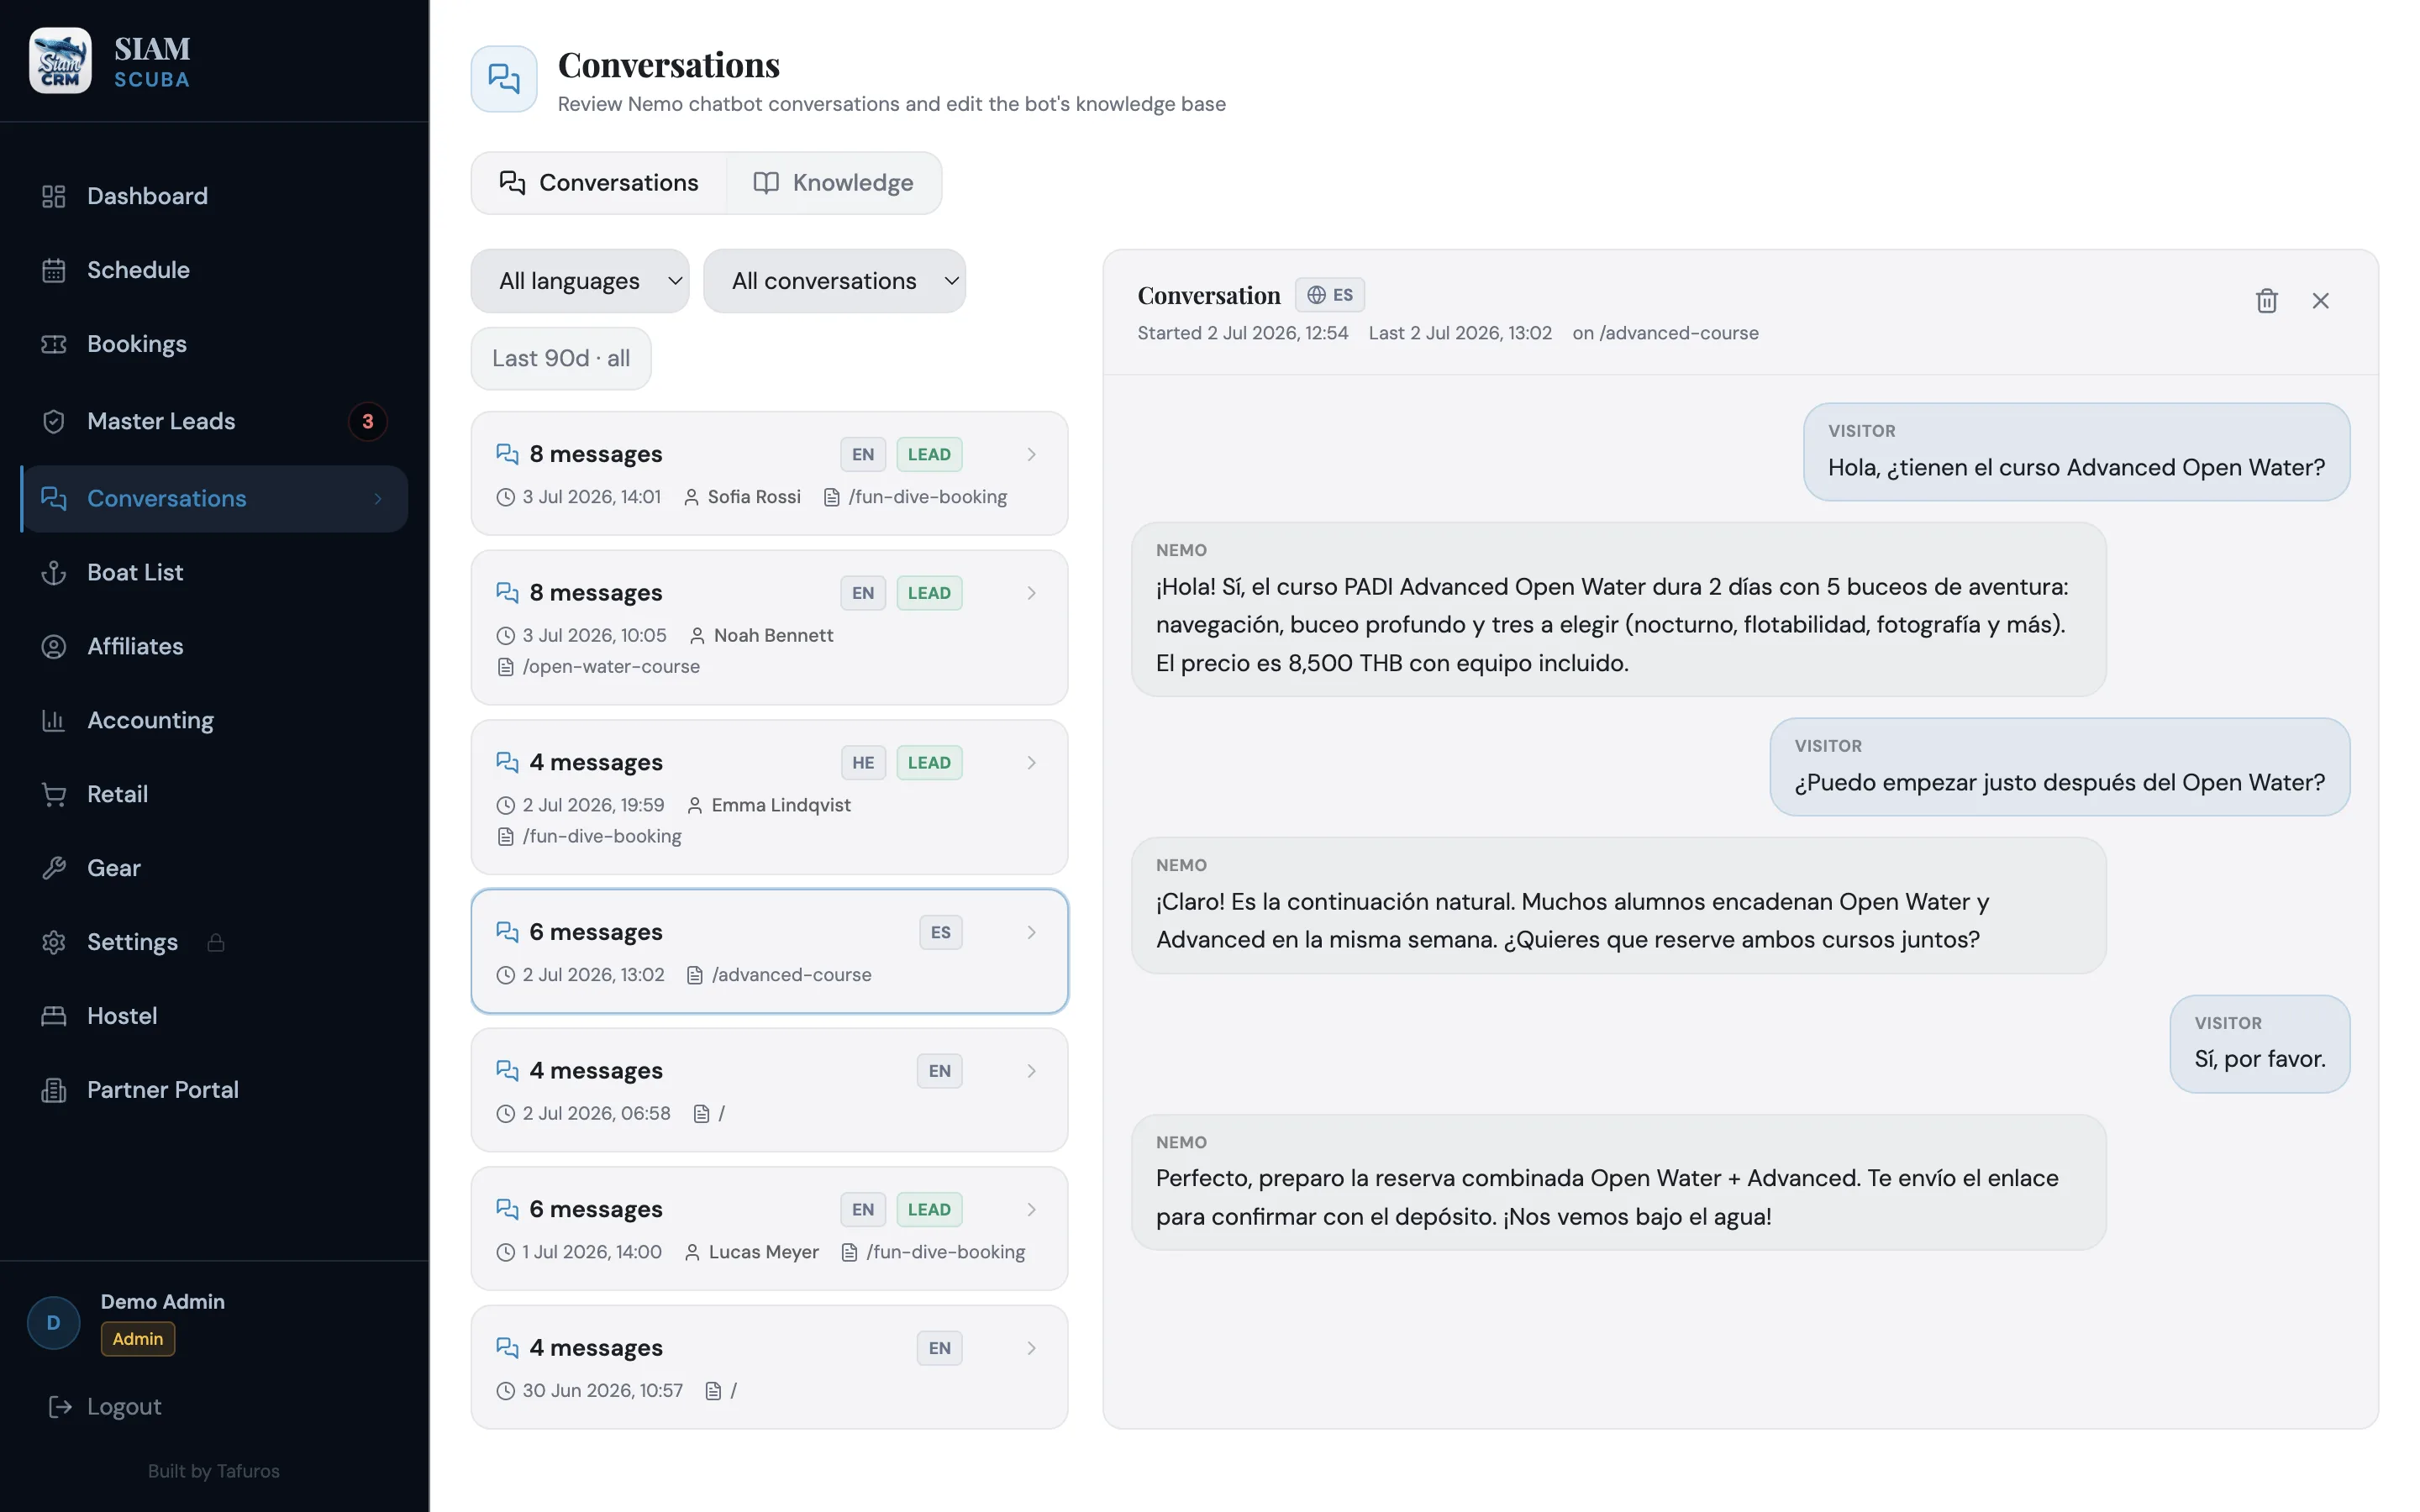2420x1512 pixels.
Task: Click the Hostel bed icon
Action: click(54, 1016)
